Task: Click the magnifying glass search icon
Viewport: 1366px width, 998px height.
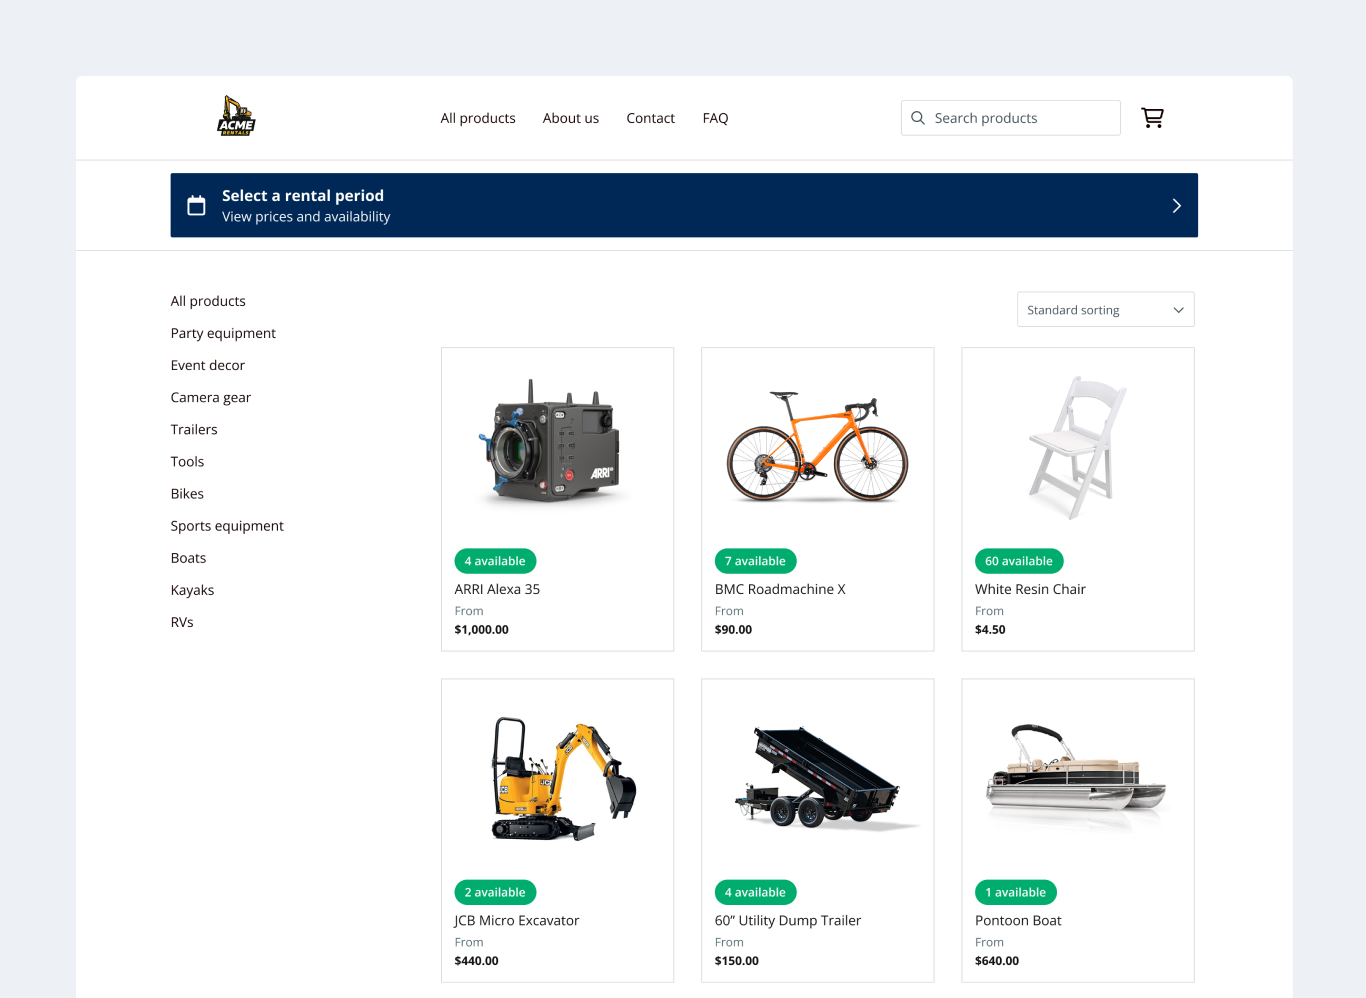Action: click(918, 118)
